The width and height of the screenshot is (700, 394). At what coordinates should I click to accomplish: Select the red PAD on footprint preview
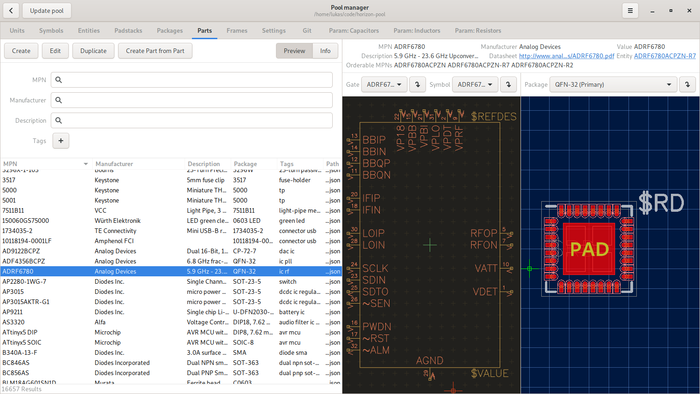click(x=589, y=249)
